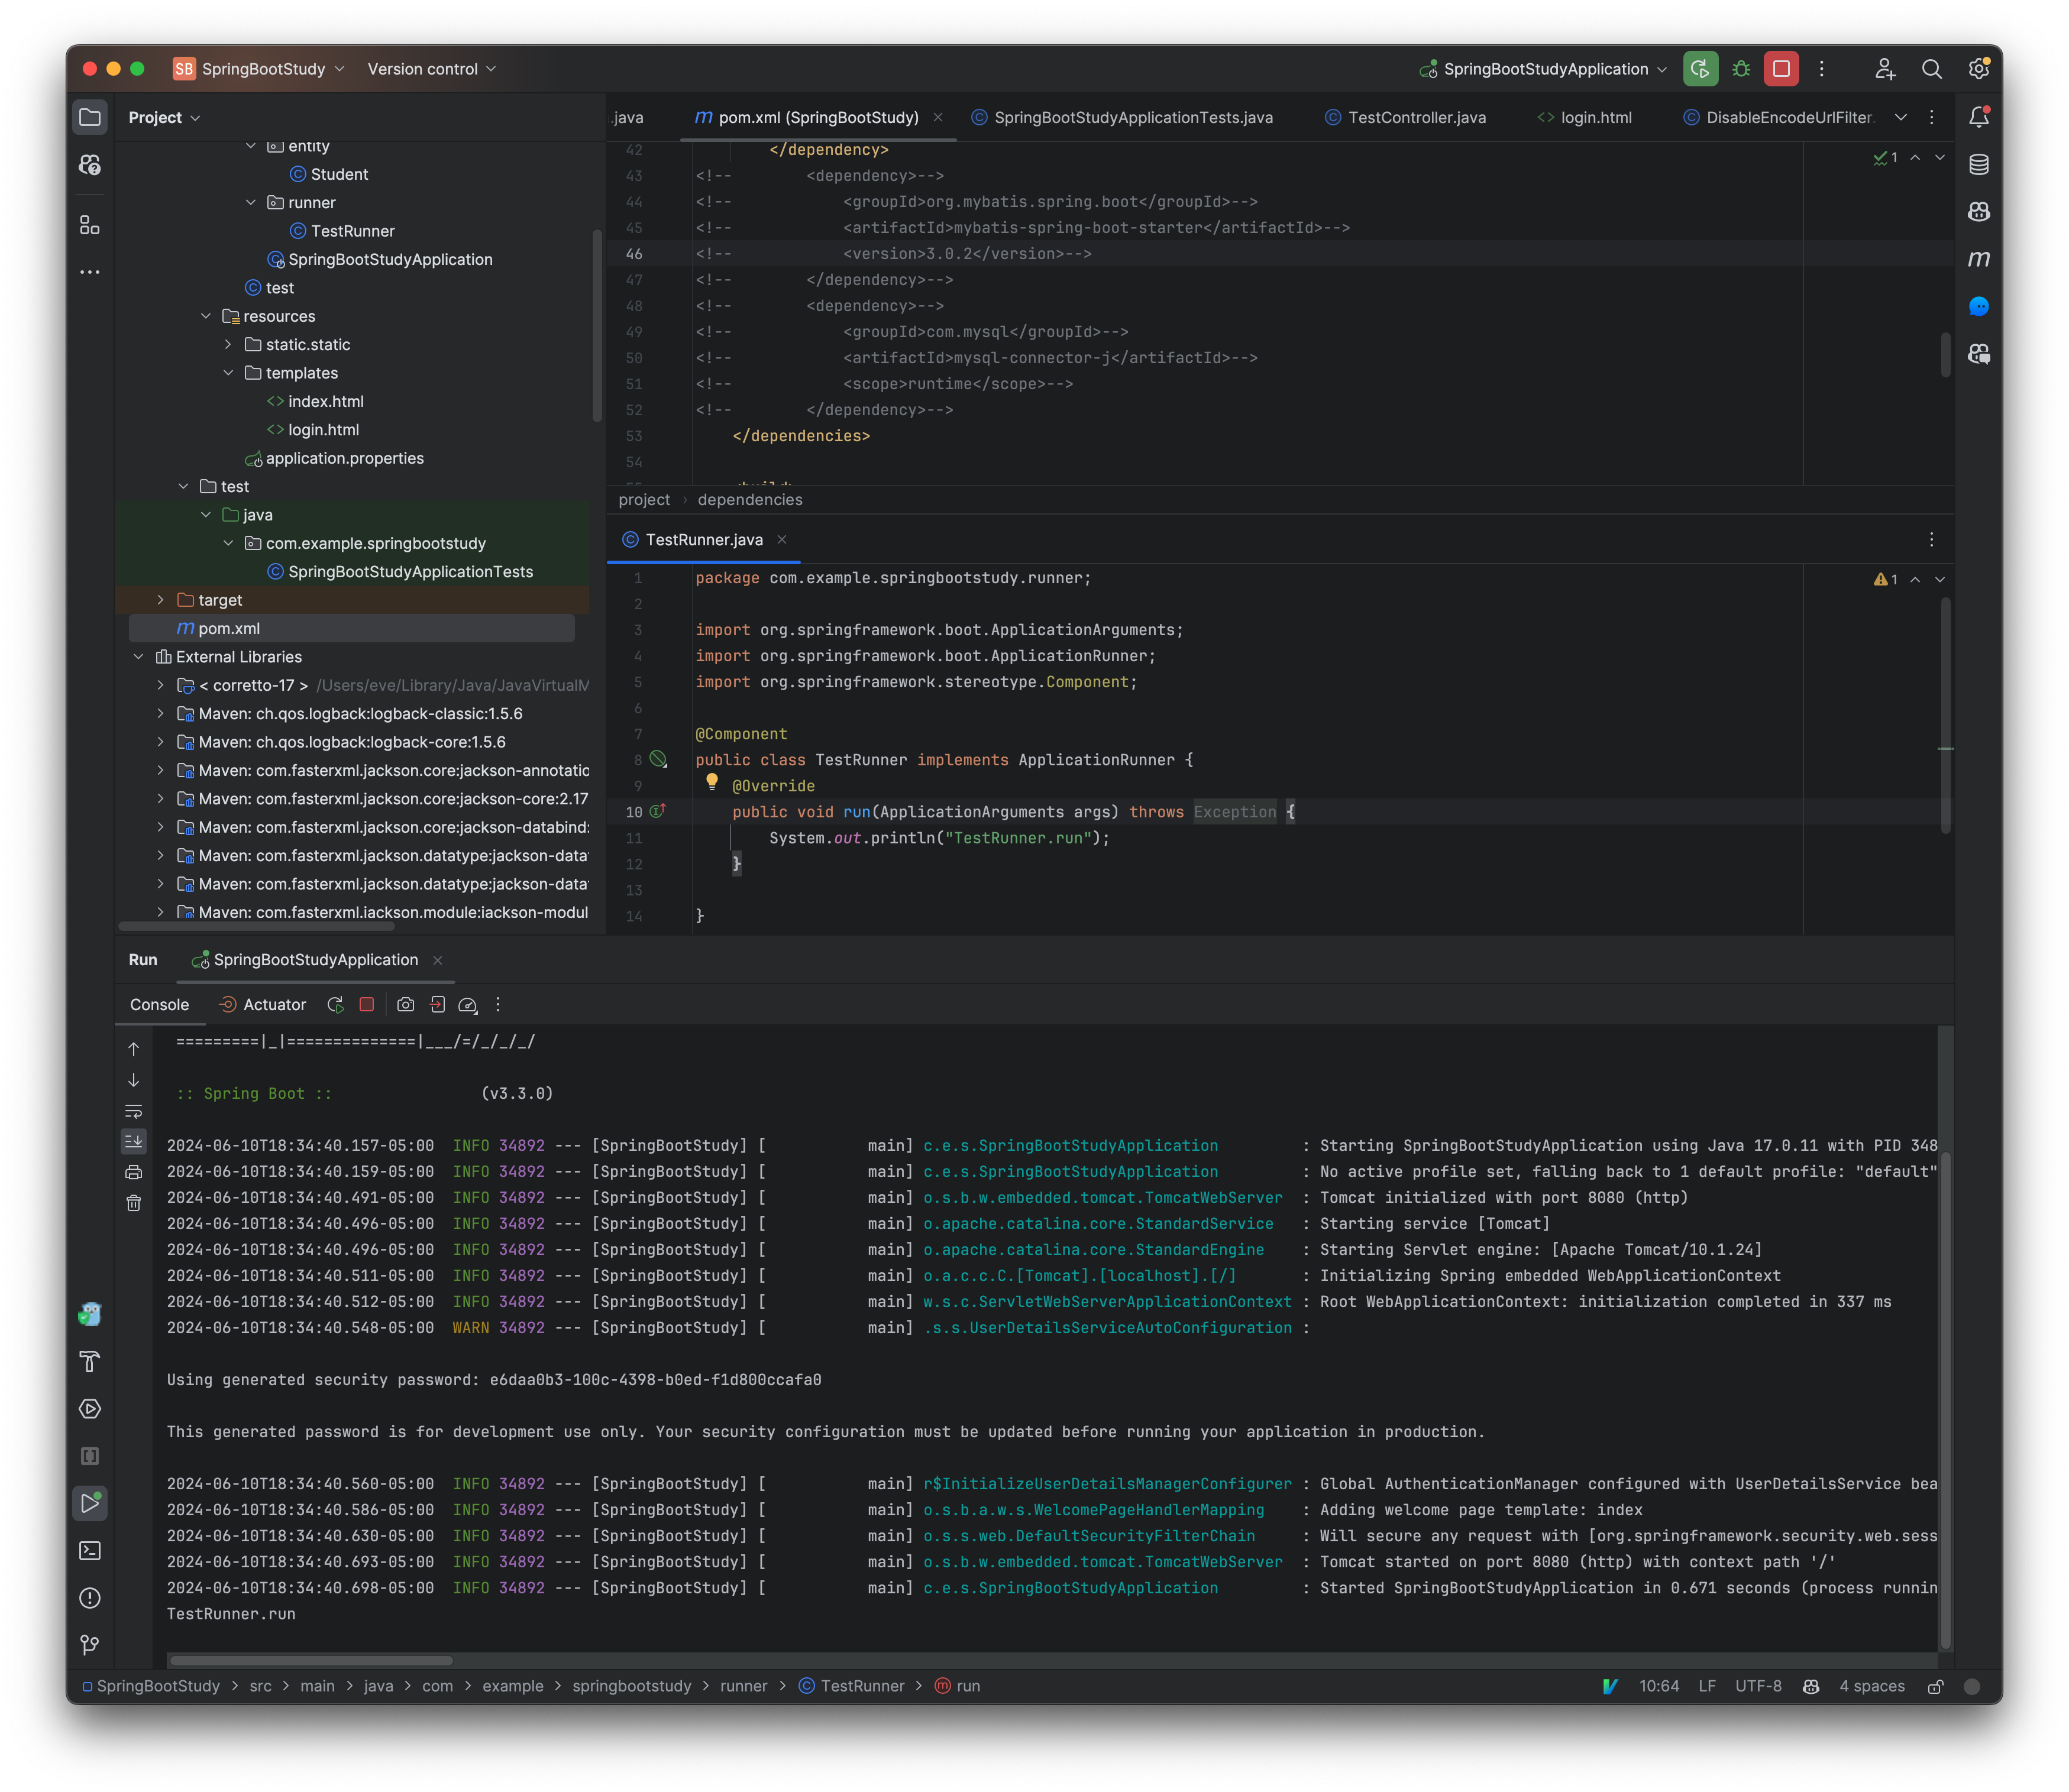Rerun the application from the console toolbar
The width and height of the screenshot is (2069, 1792).
pyautogui.click(x=336, y=1004)
